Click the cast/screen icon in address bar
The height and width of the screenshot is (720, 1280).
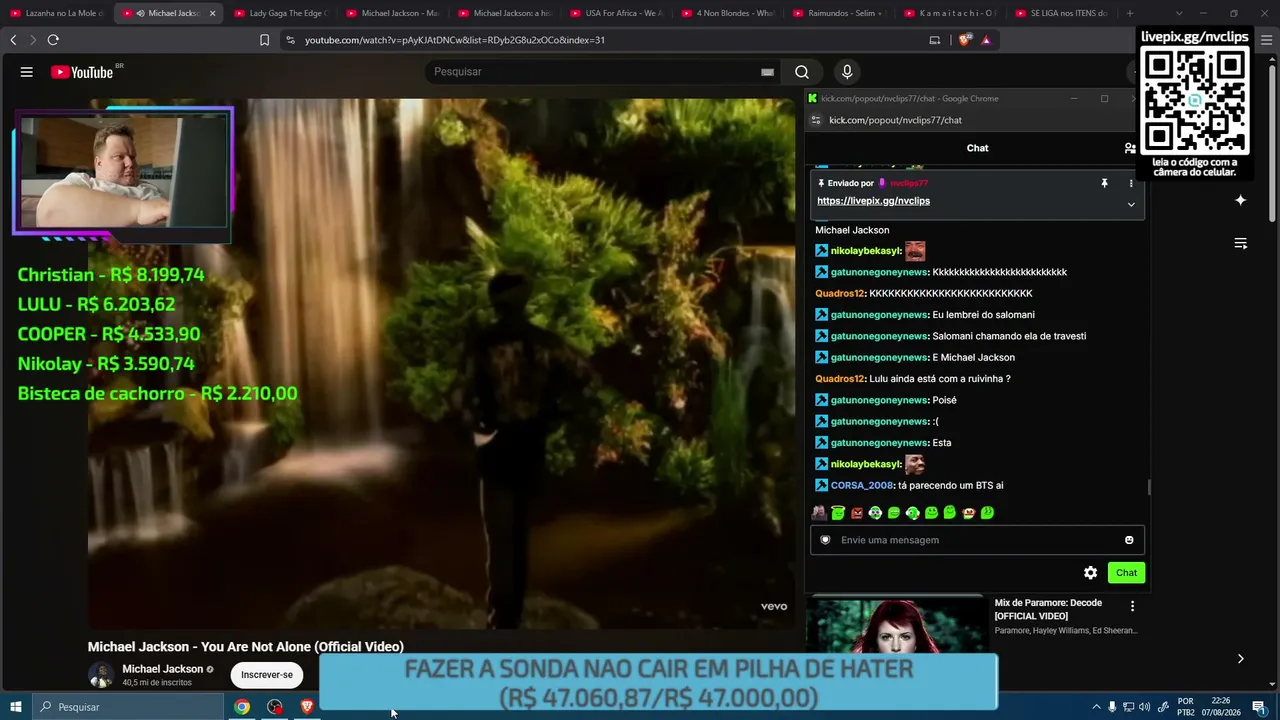[935, 40]
